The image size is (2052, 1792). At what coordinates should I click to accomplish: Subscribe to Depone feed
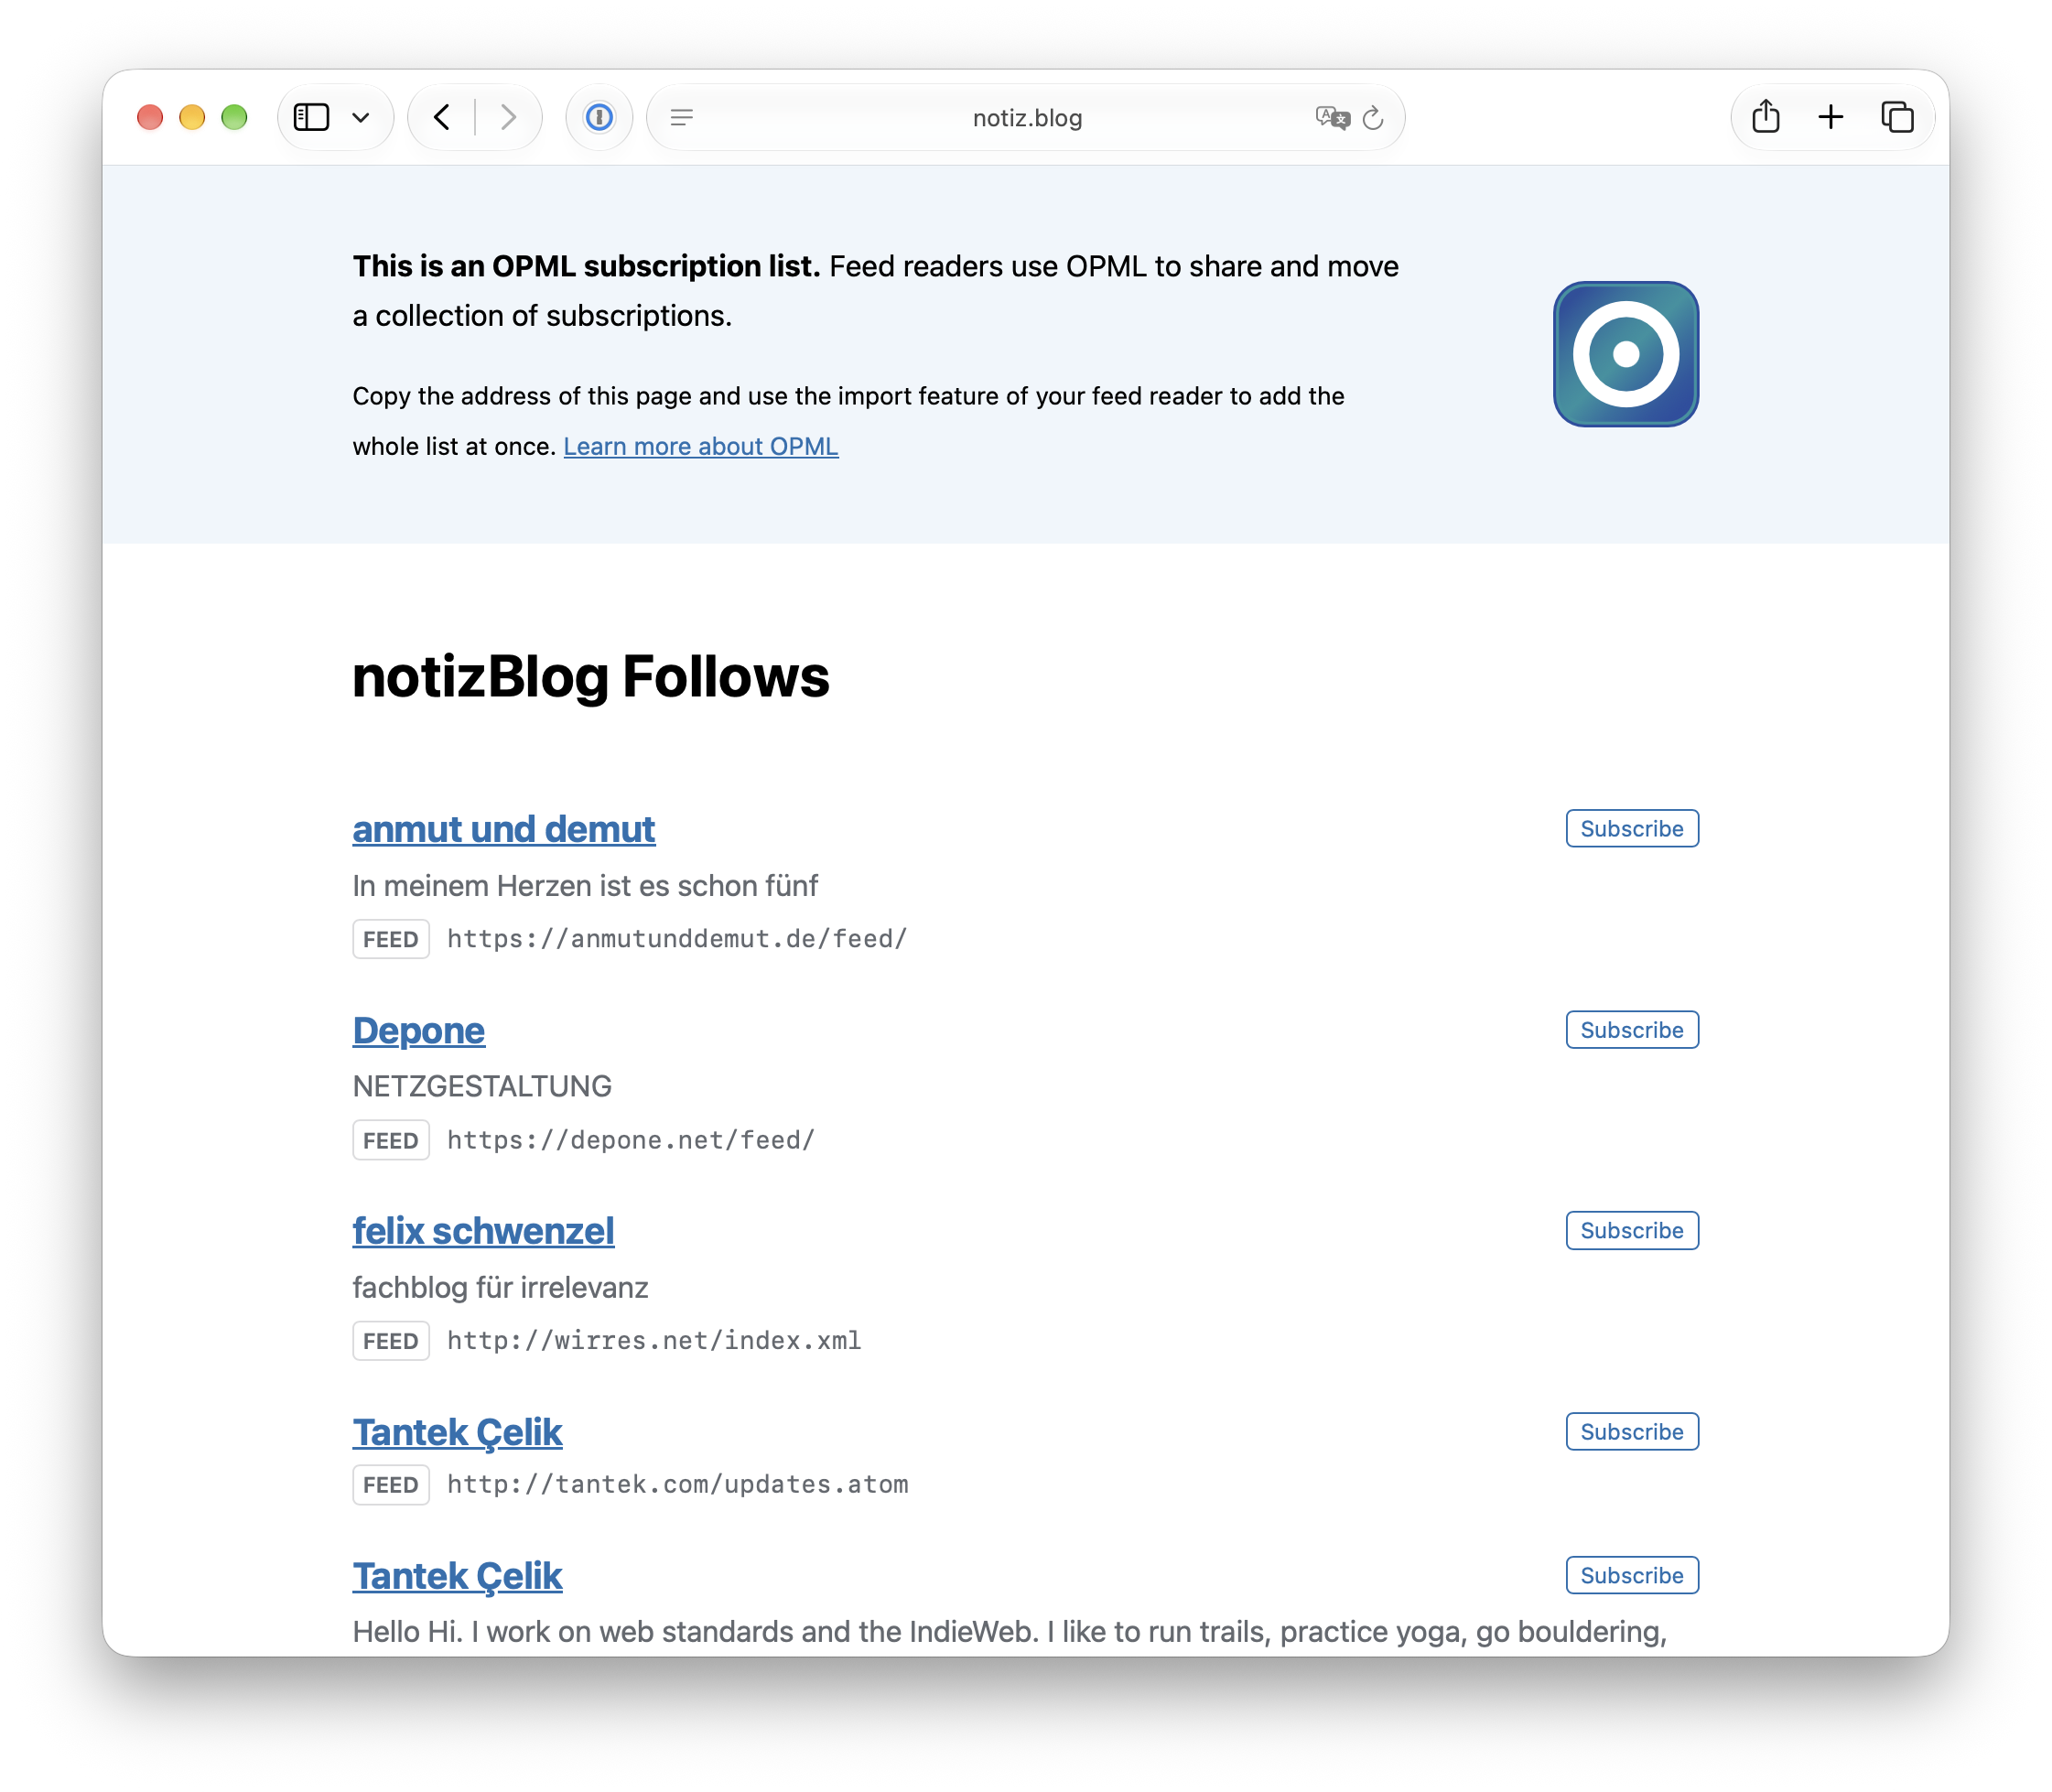click(x=1631, y=1030)
